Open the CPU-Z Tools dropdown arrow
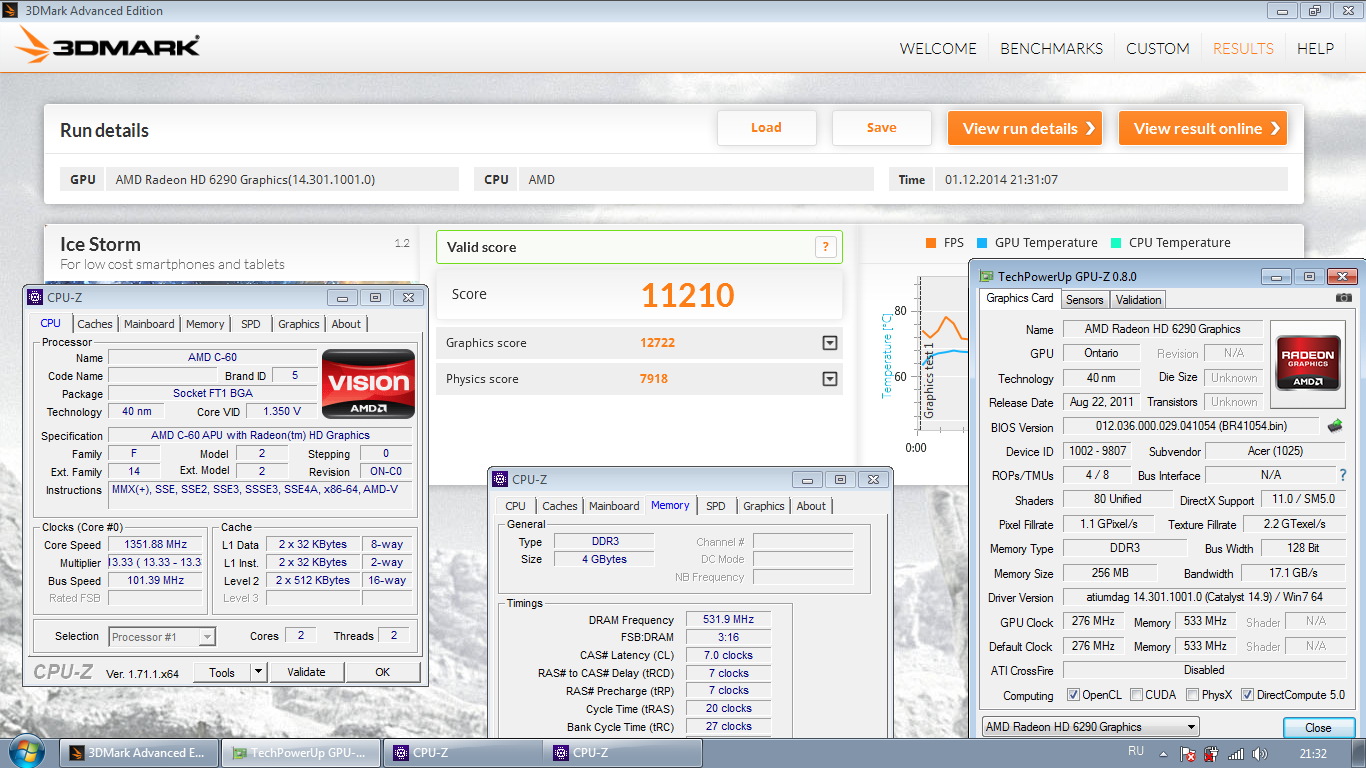The image size is (1366, 768). 258,672
